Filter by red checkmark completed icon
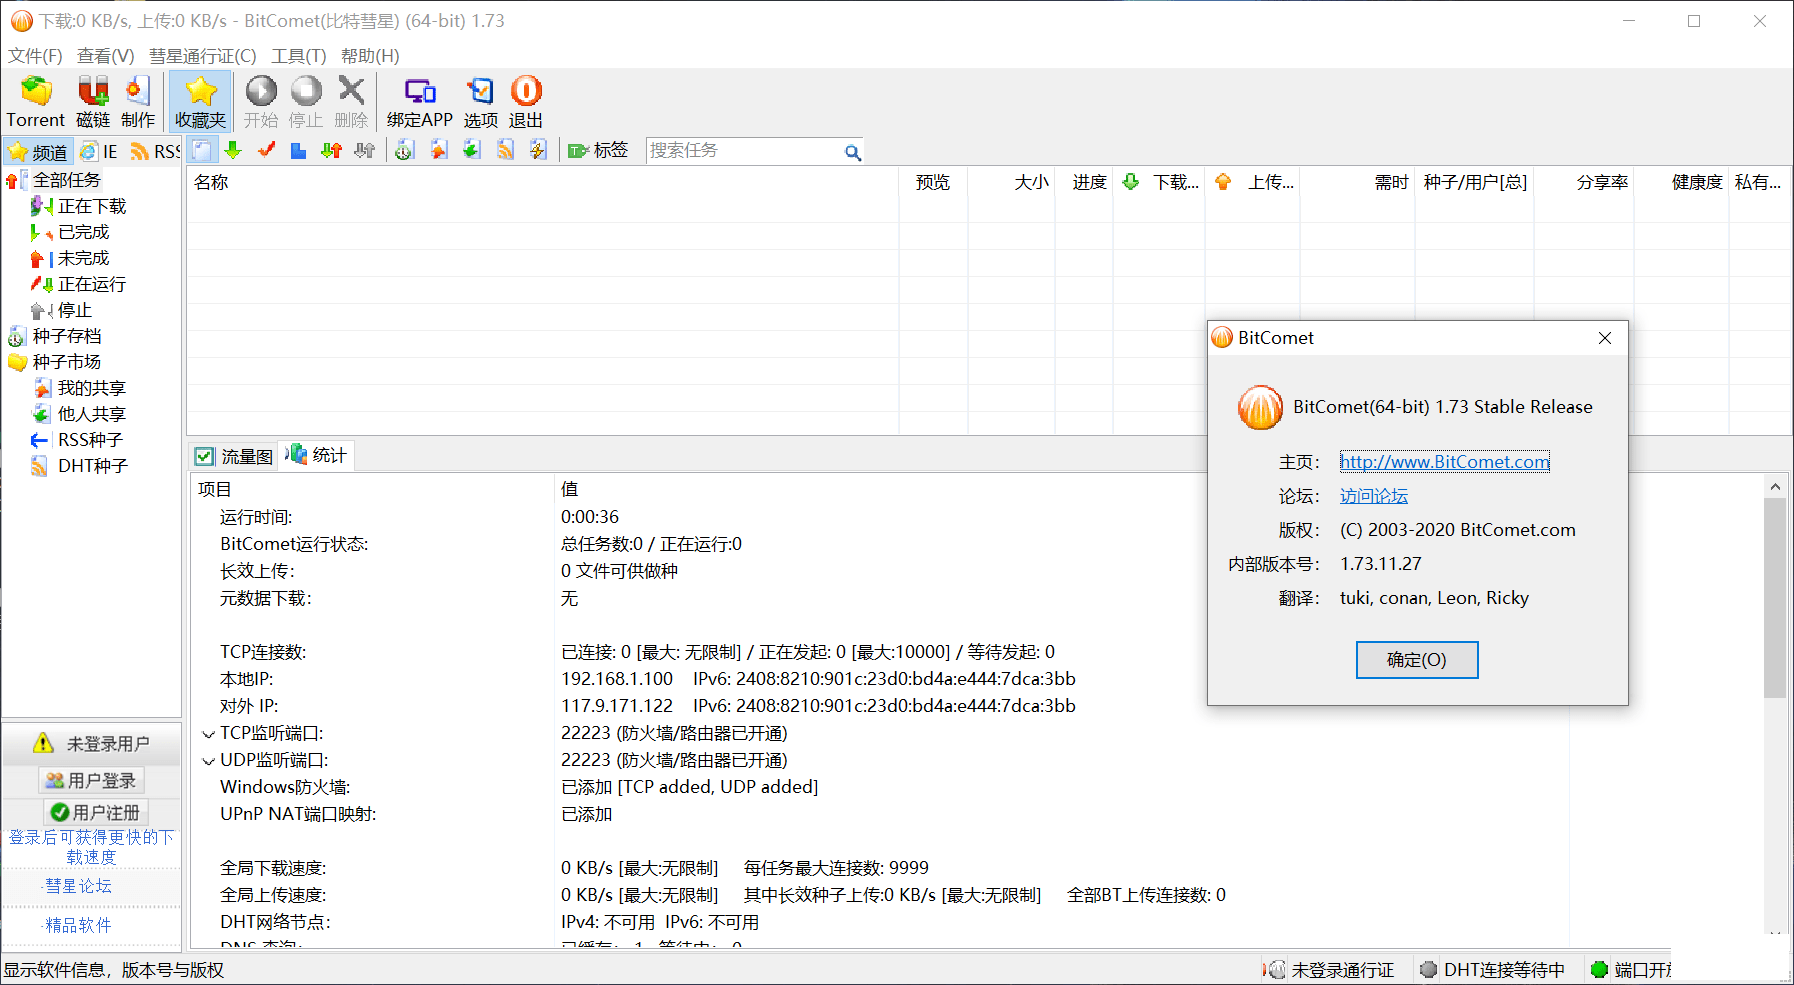 click(266, 151)
